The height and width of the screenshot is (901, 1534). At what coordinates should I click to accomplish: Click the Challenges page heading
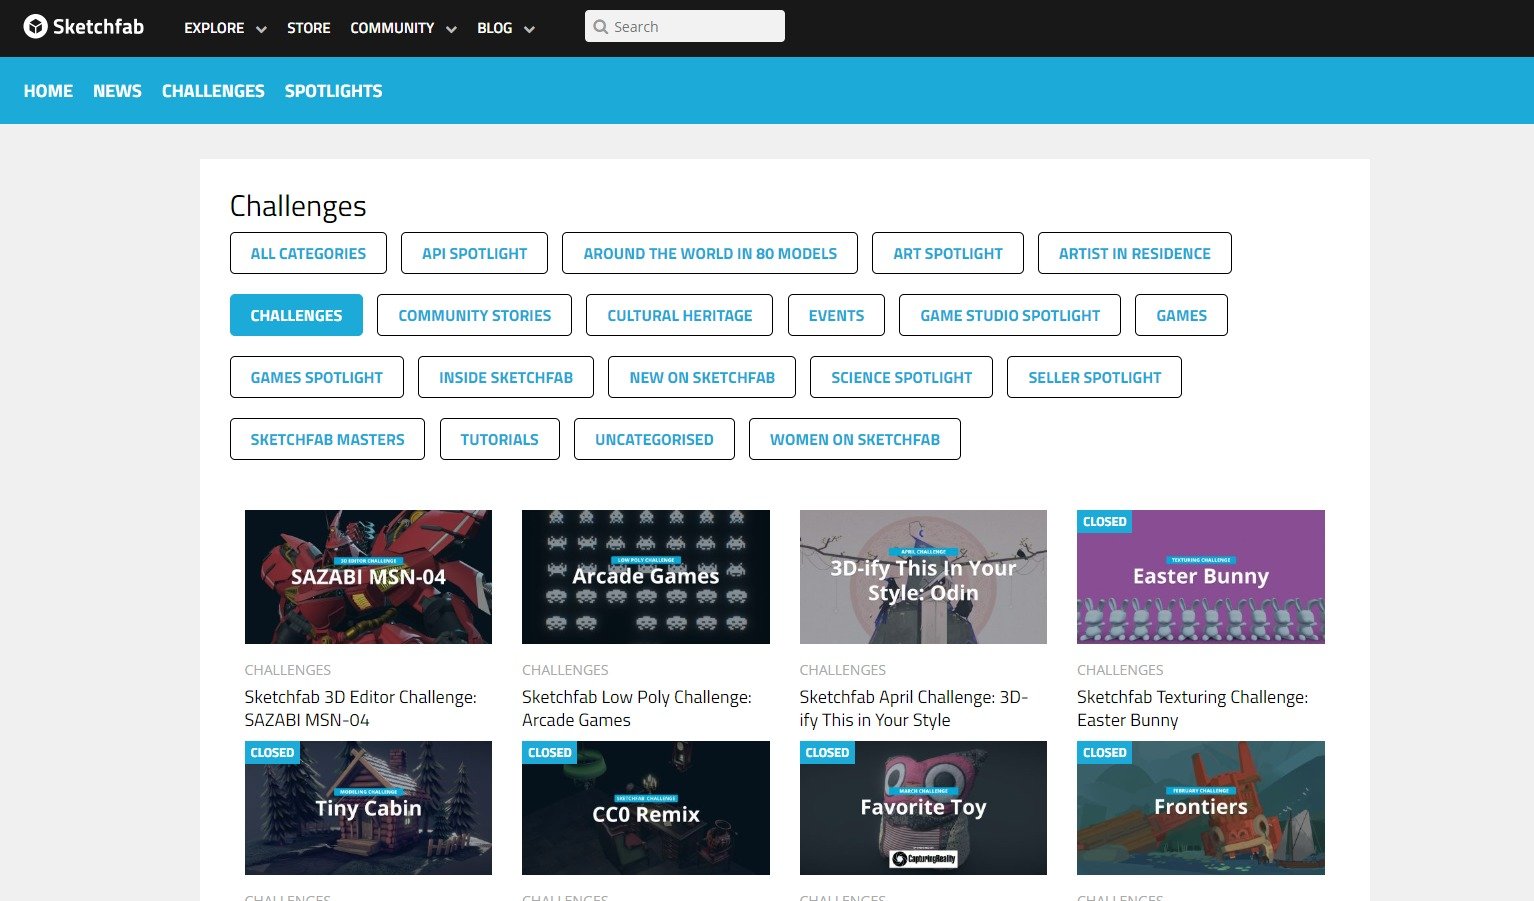tap(298, 206)
